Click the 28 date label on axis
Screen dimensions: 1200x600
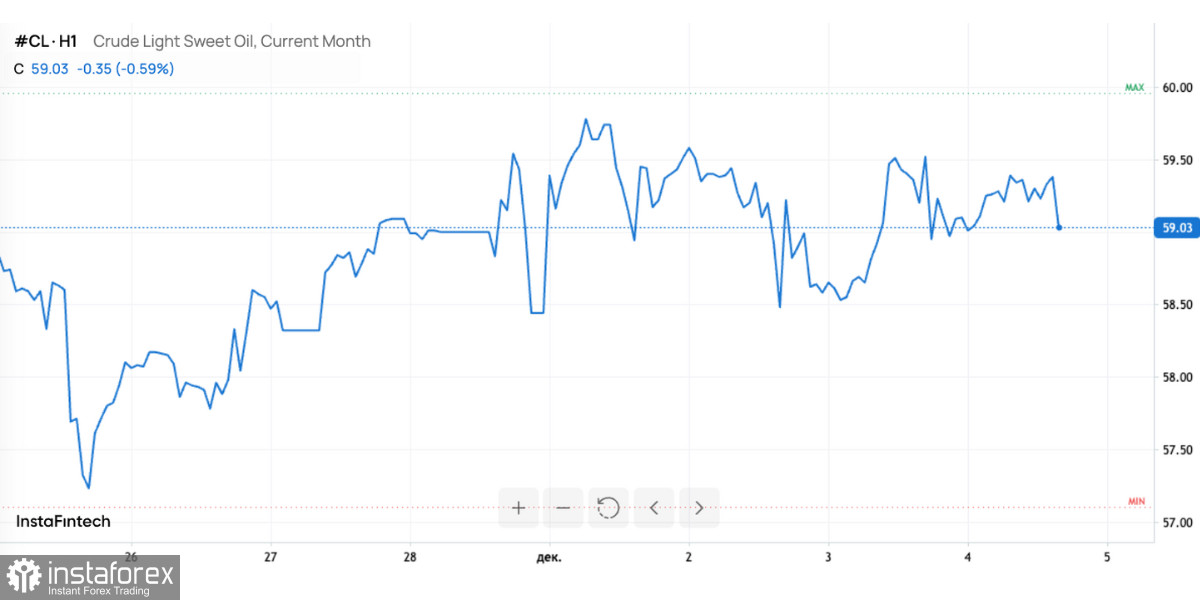(410, 556)
